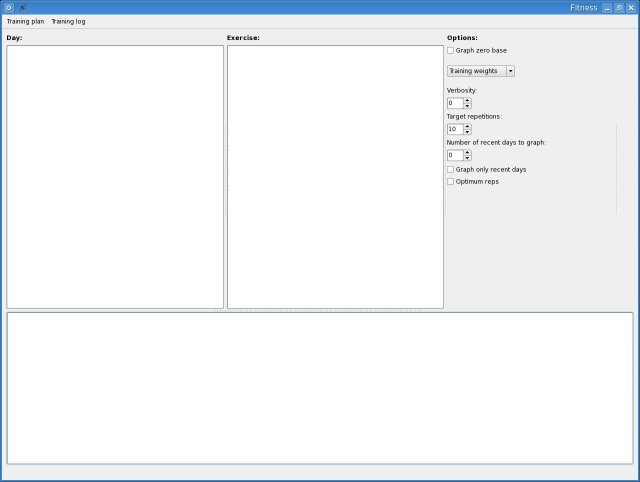
Task: Open the Training plan menu
Action: pos(25,21)
